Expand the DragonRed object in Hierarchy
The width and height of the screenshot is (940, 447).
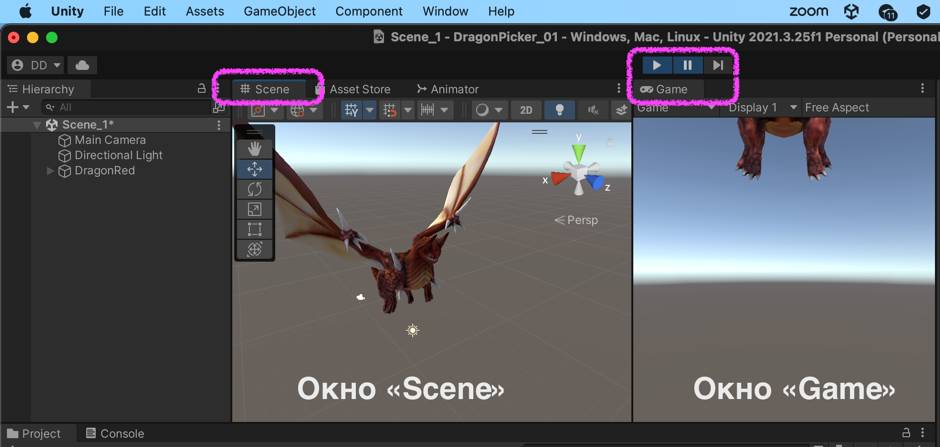51,171
